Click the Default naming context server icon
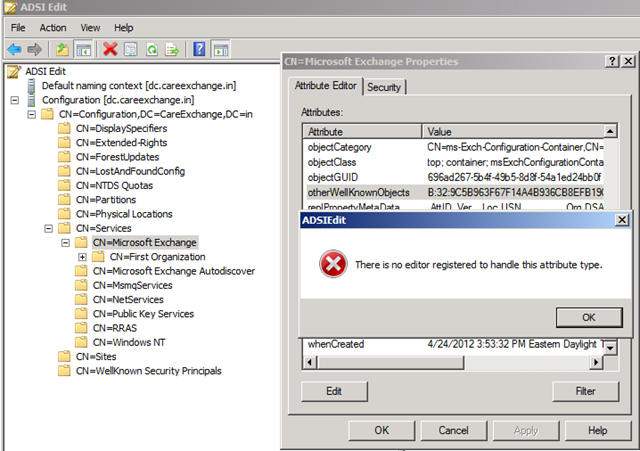The width and height of the screenshot is (640, 451). [31, 86]
